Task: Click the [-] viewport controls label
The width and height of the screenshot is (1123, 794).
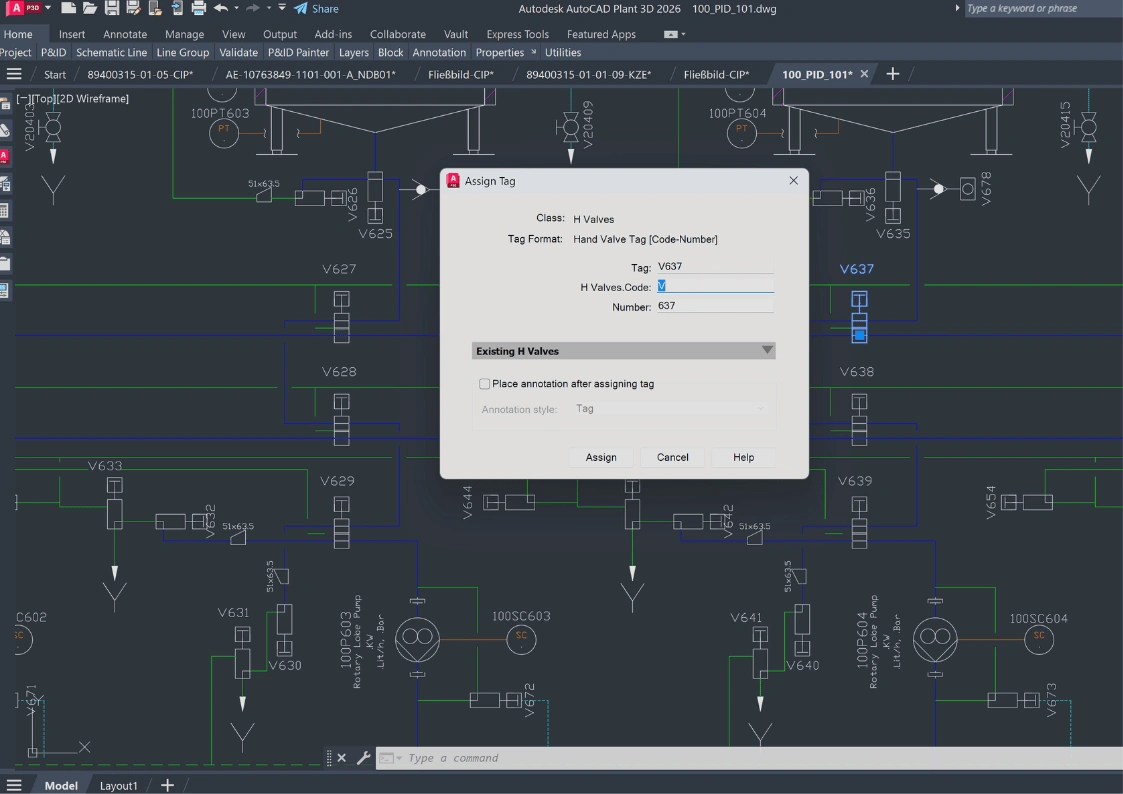Action: (x=23, y=99)
